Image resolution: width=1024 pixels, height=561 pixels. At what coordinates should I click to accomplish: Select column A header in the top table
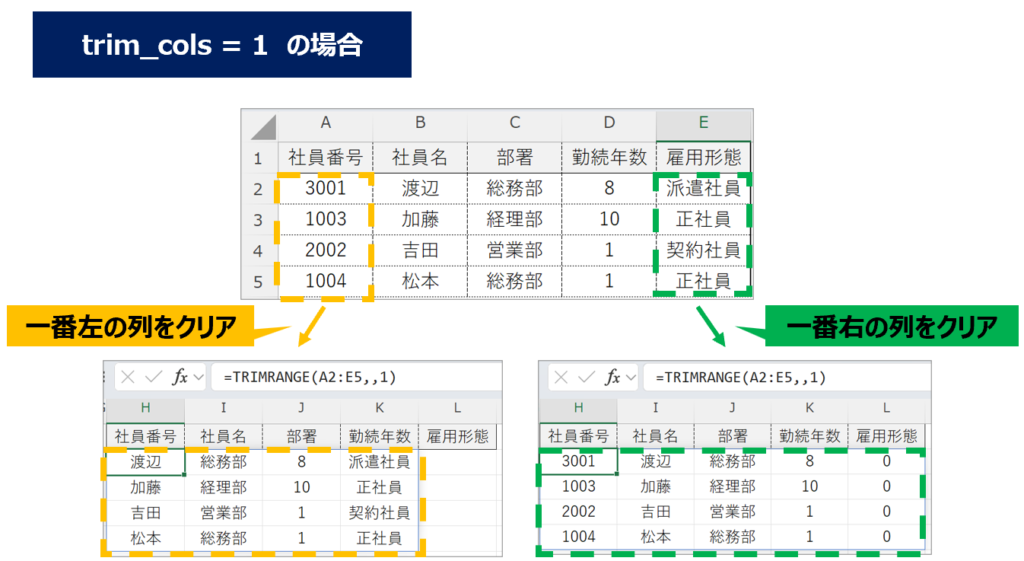[x=325, y=123]
